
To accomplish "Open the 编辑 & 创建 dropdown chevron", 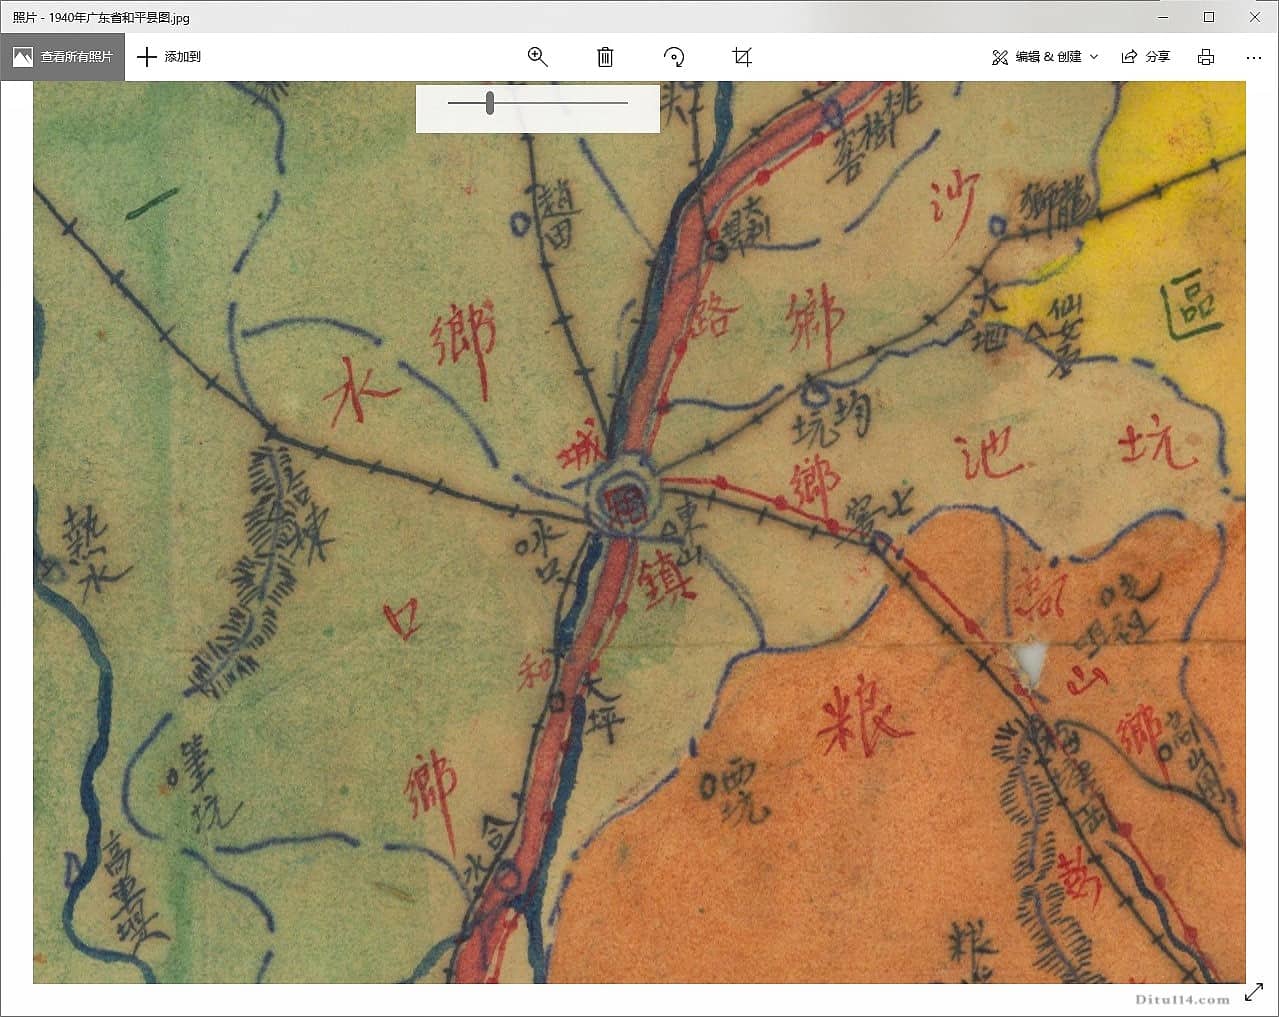I will tap(1096, 57).
